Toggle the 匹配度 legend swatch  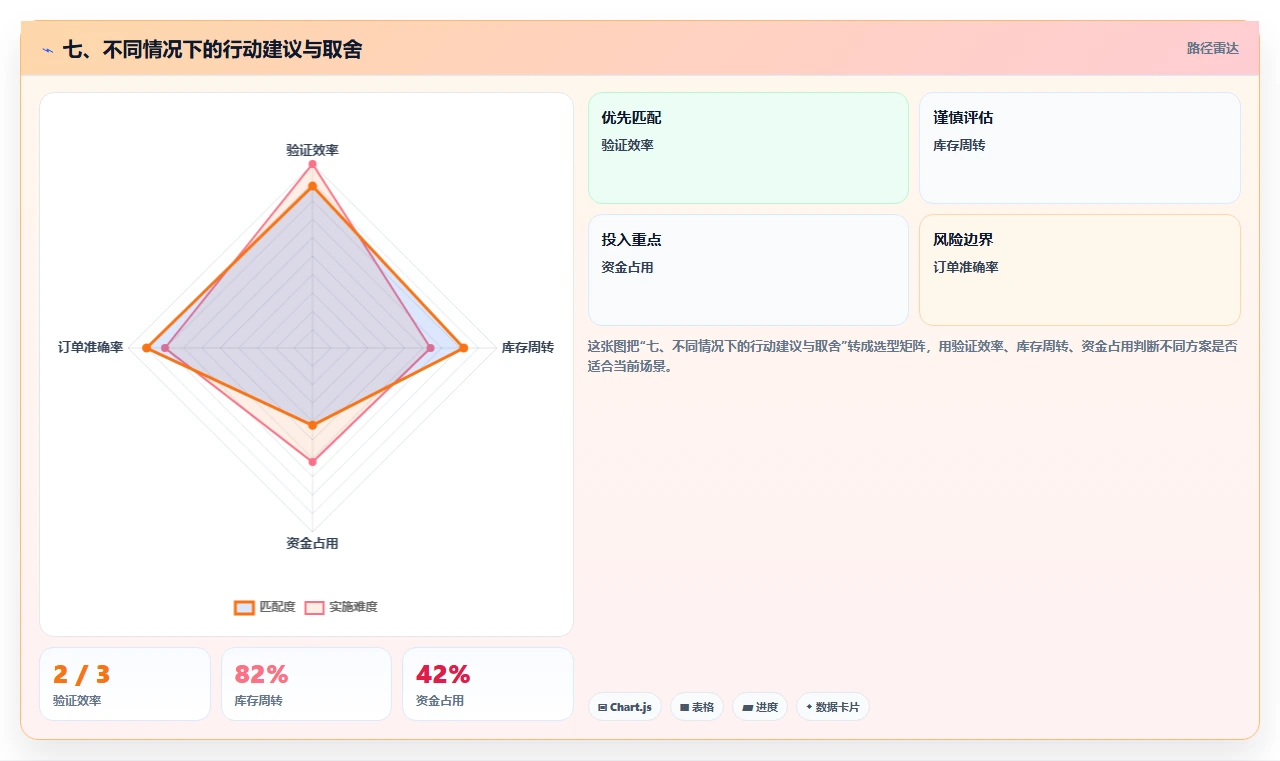coord(245,607)
